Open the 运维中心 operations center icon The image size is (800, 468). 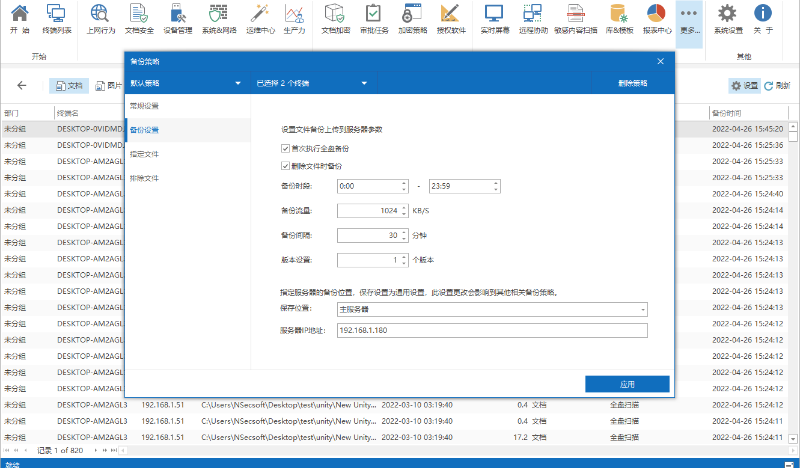261,19
